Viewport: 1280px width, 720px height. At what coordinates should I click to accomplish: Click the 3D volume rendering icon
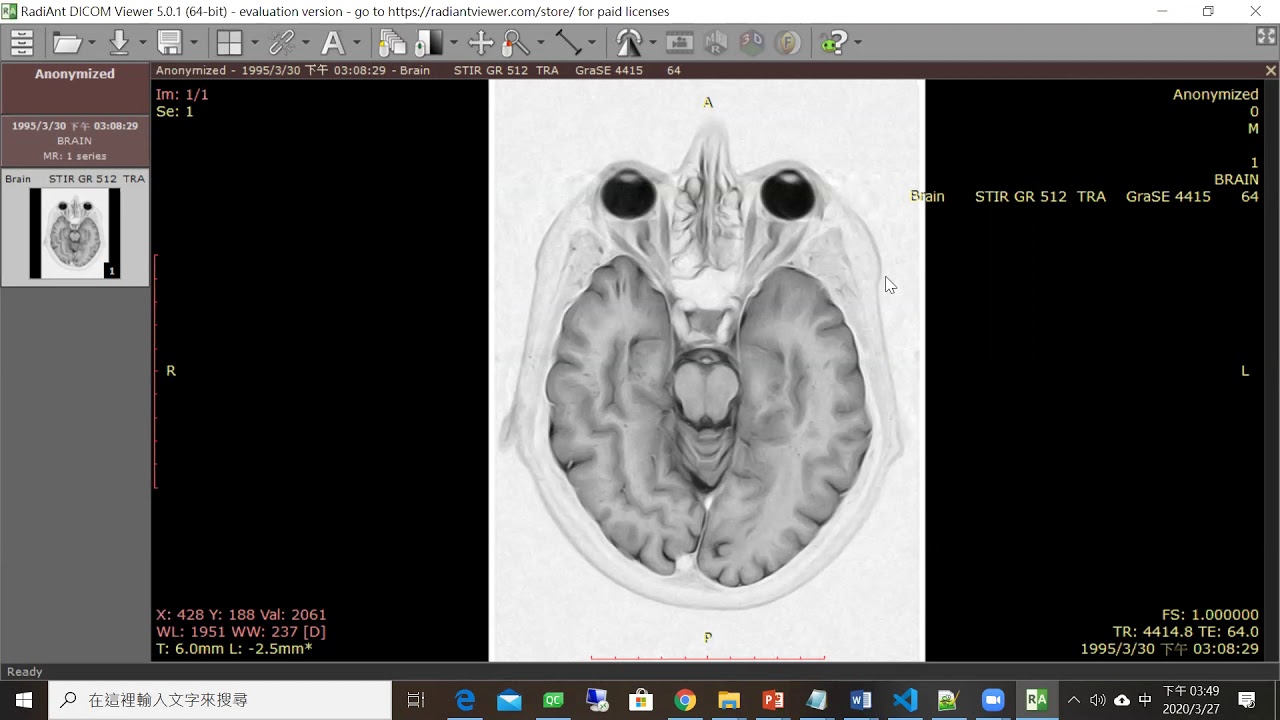(752, 43)
